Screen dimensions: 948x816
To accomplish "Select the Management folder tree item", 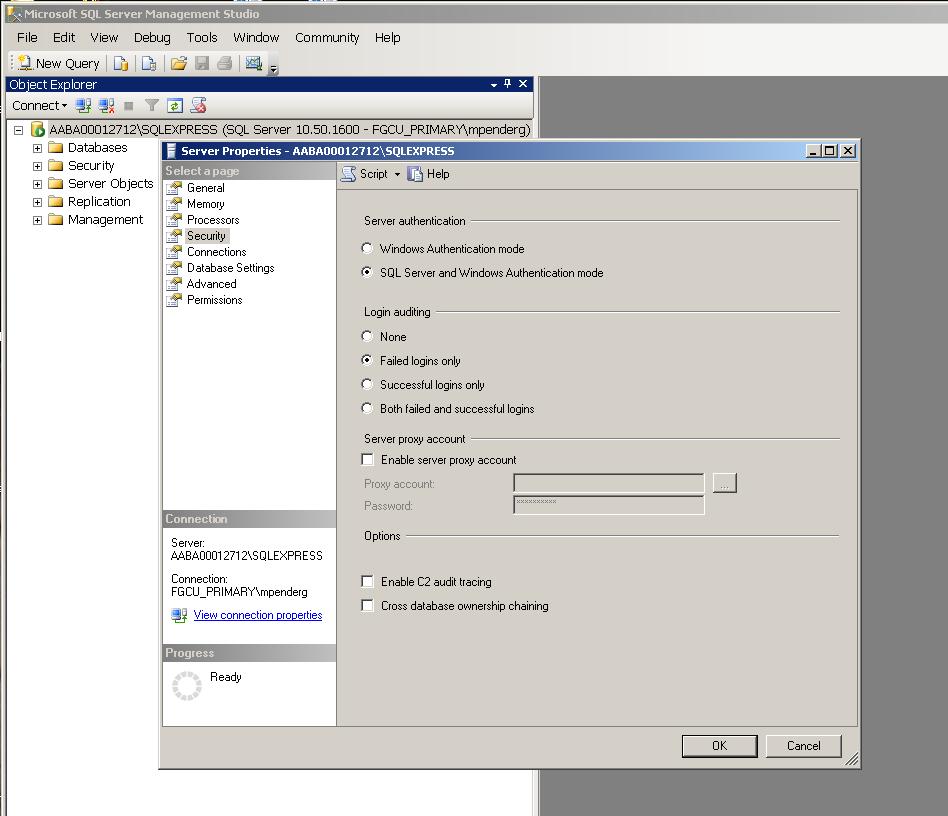I will tap(105, 220).
